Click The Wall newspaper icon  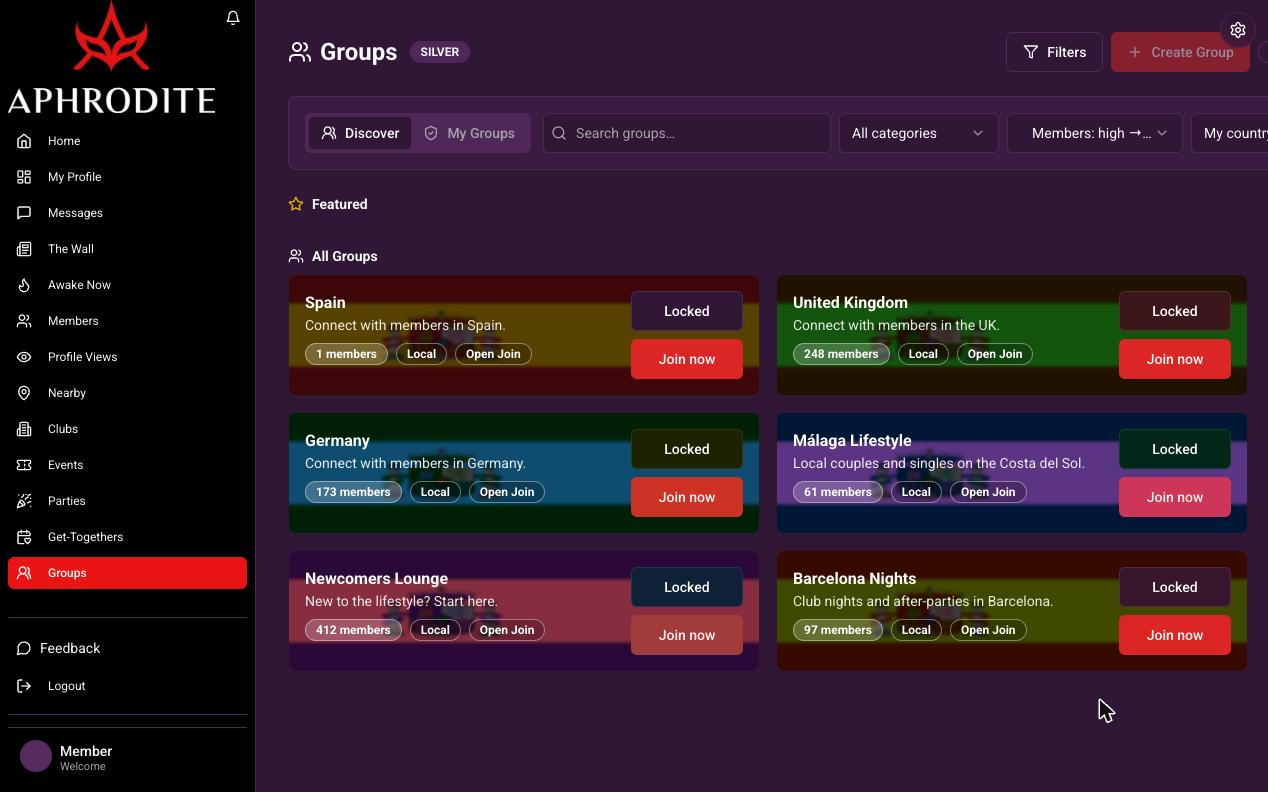[x=24, y=249]
